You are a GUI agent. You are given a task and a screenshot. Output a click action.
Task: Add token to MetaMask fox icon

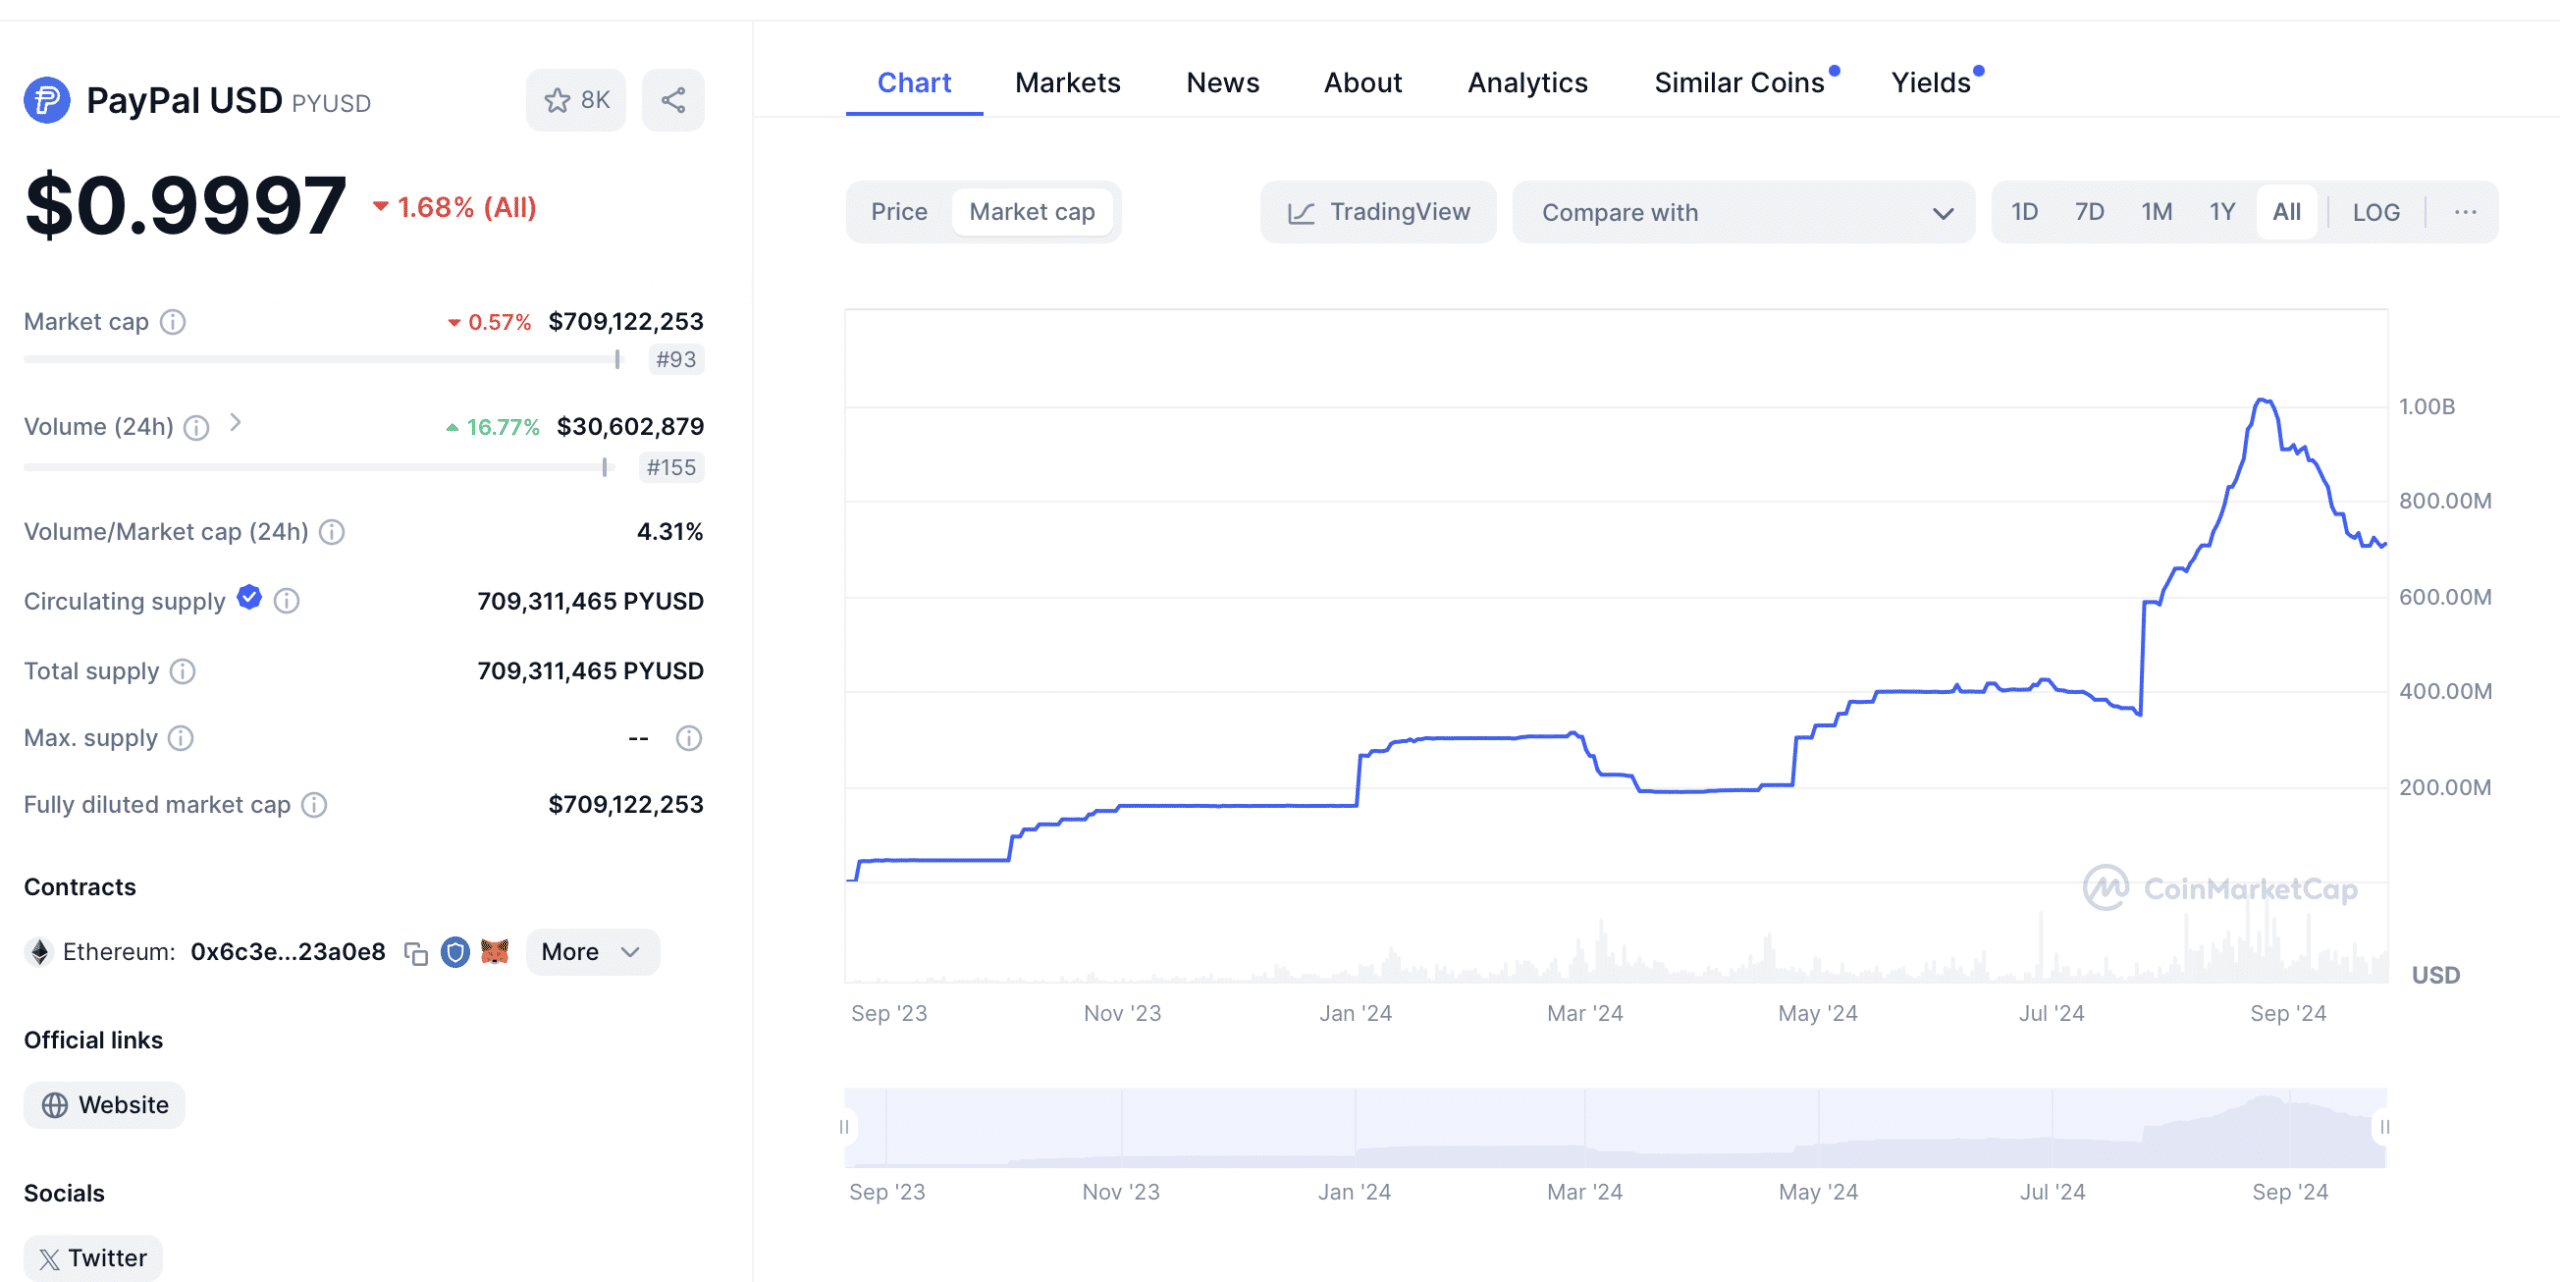[495, 951]
